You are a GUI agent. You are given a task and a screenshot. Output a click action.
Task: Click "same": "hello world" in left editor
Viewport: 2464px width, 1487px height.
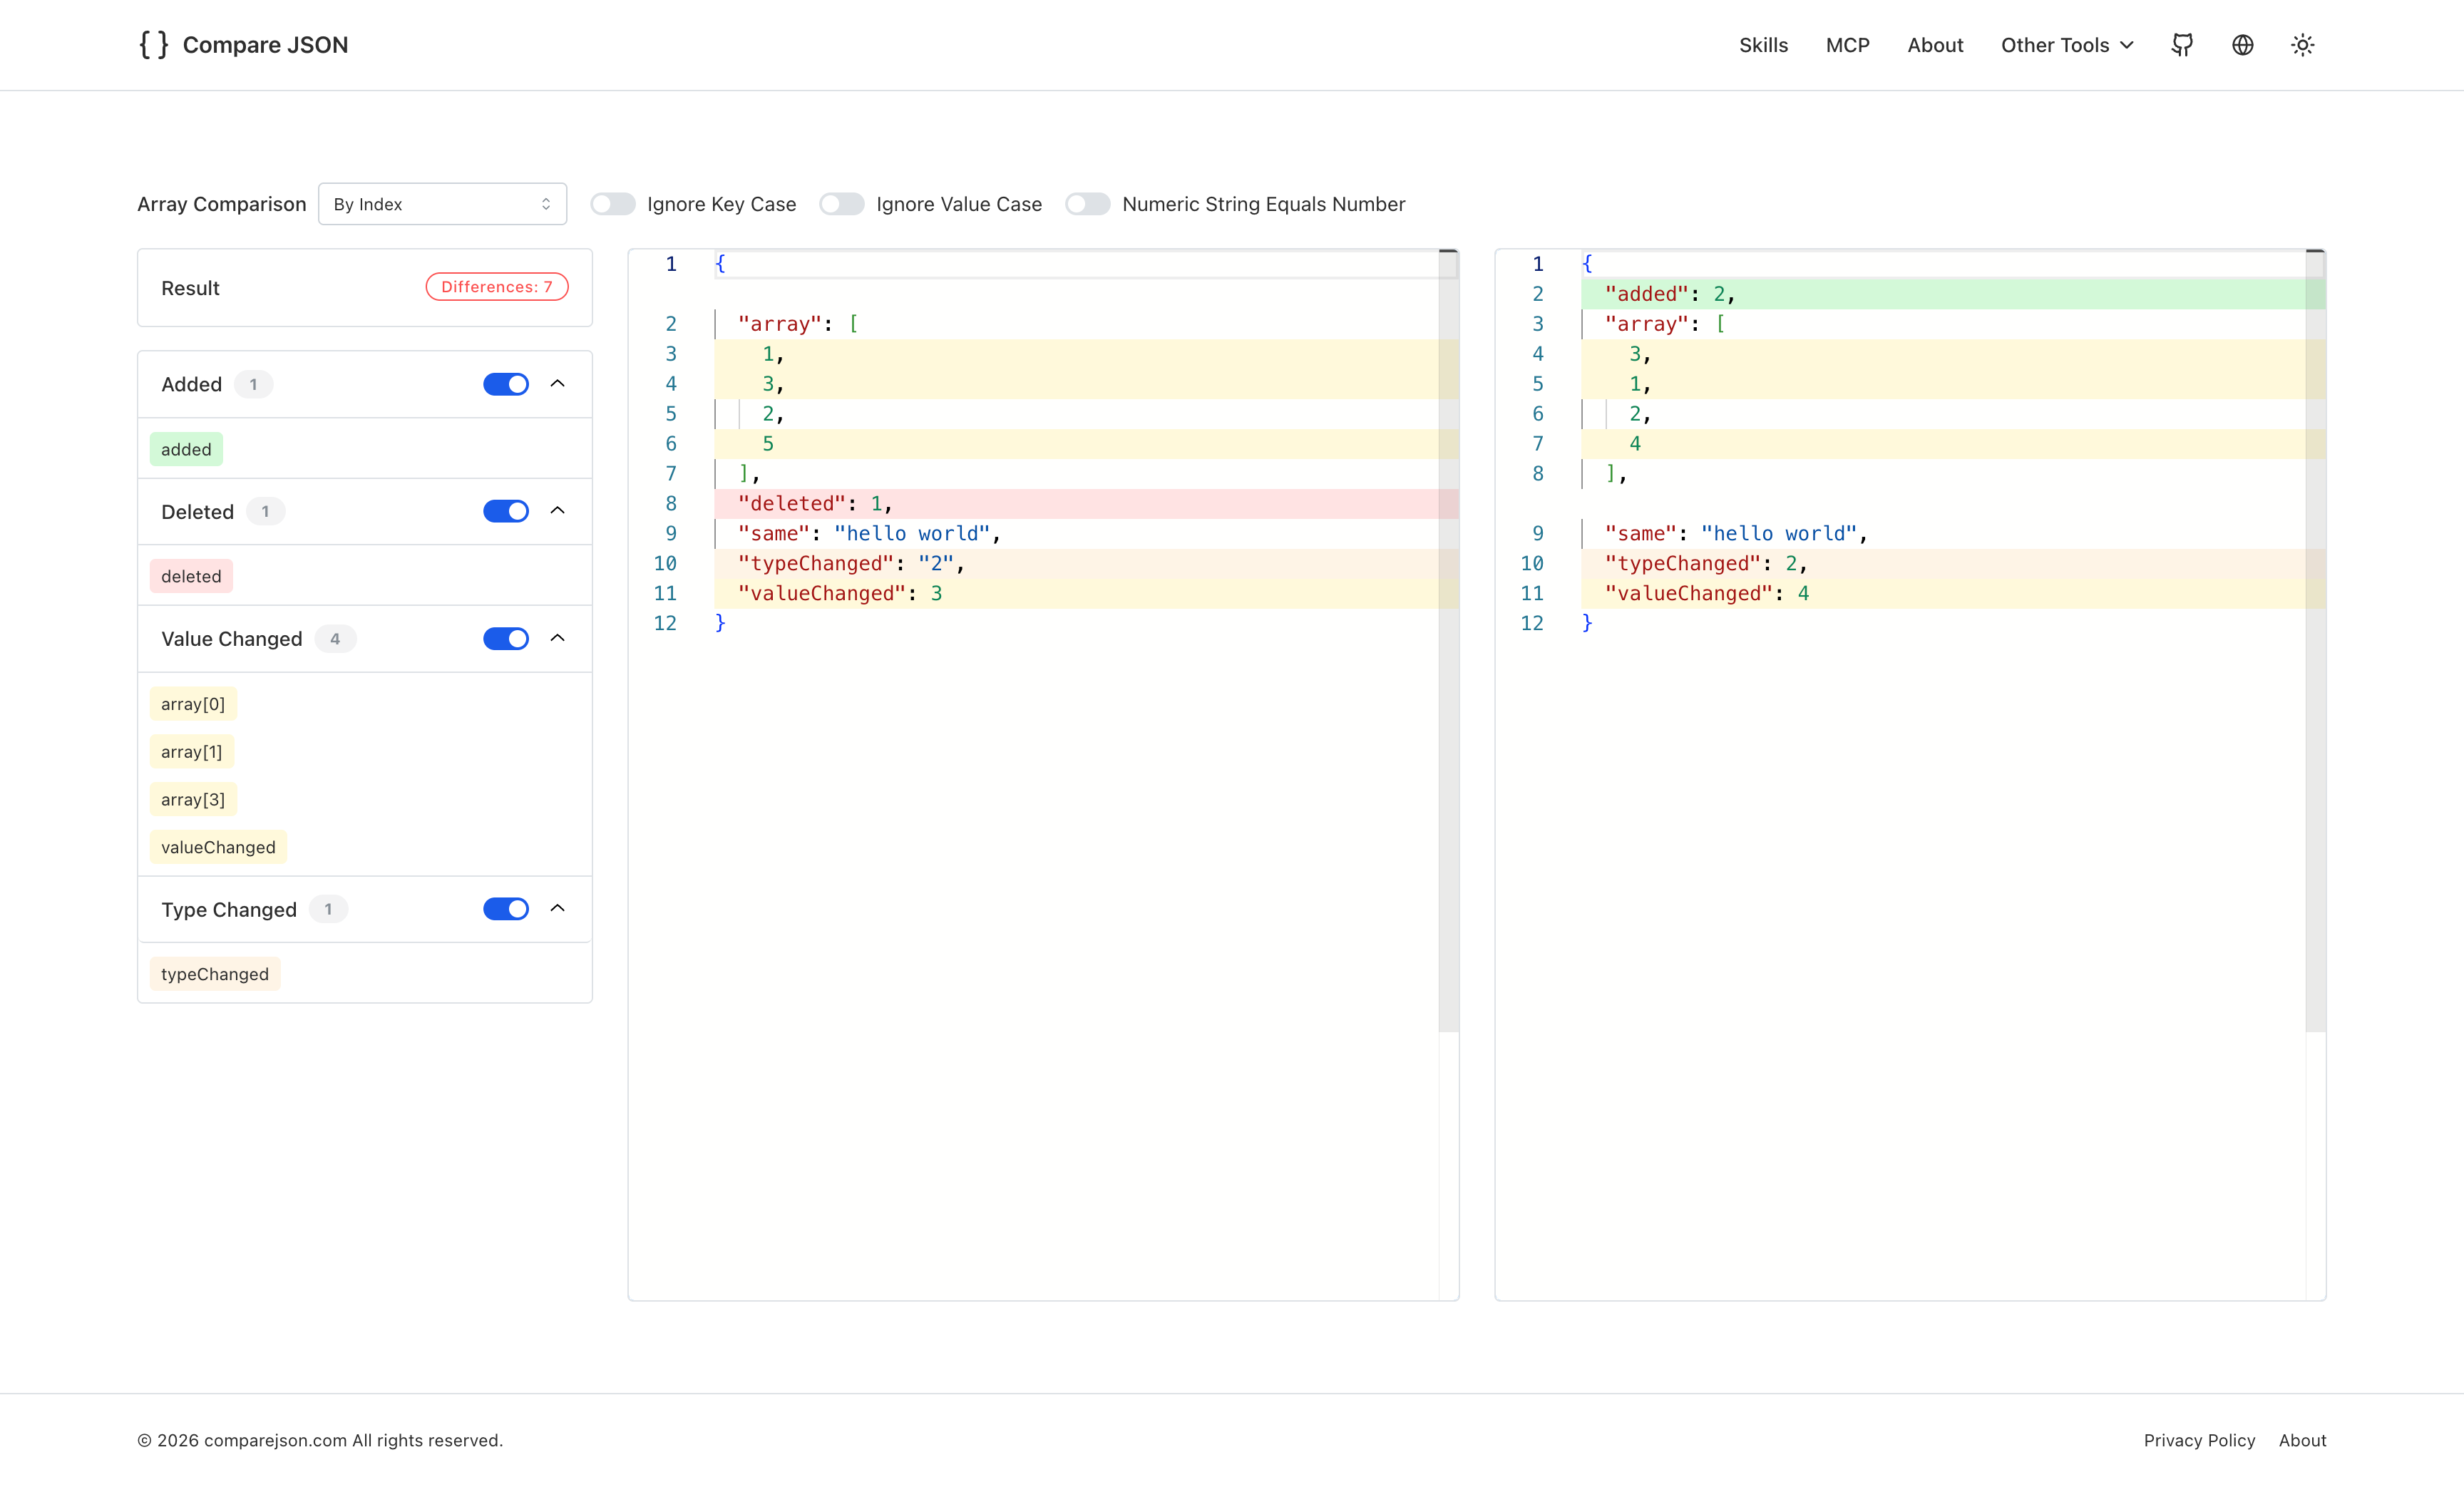click(x=868, y=534)
